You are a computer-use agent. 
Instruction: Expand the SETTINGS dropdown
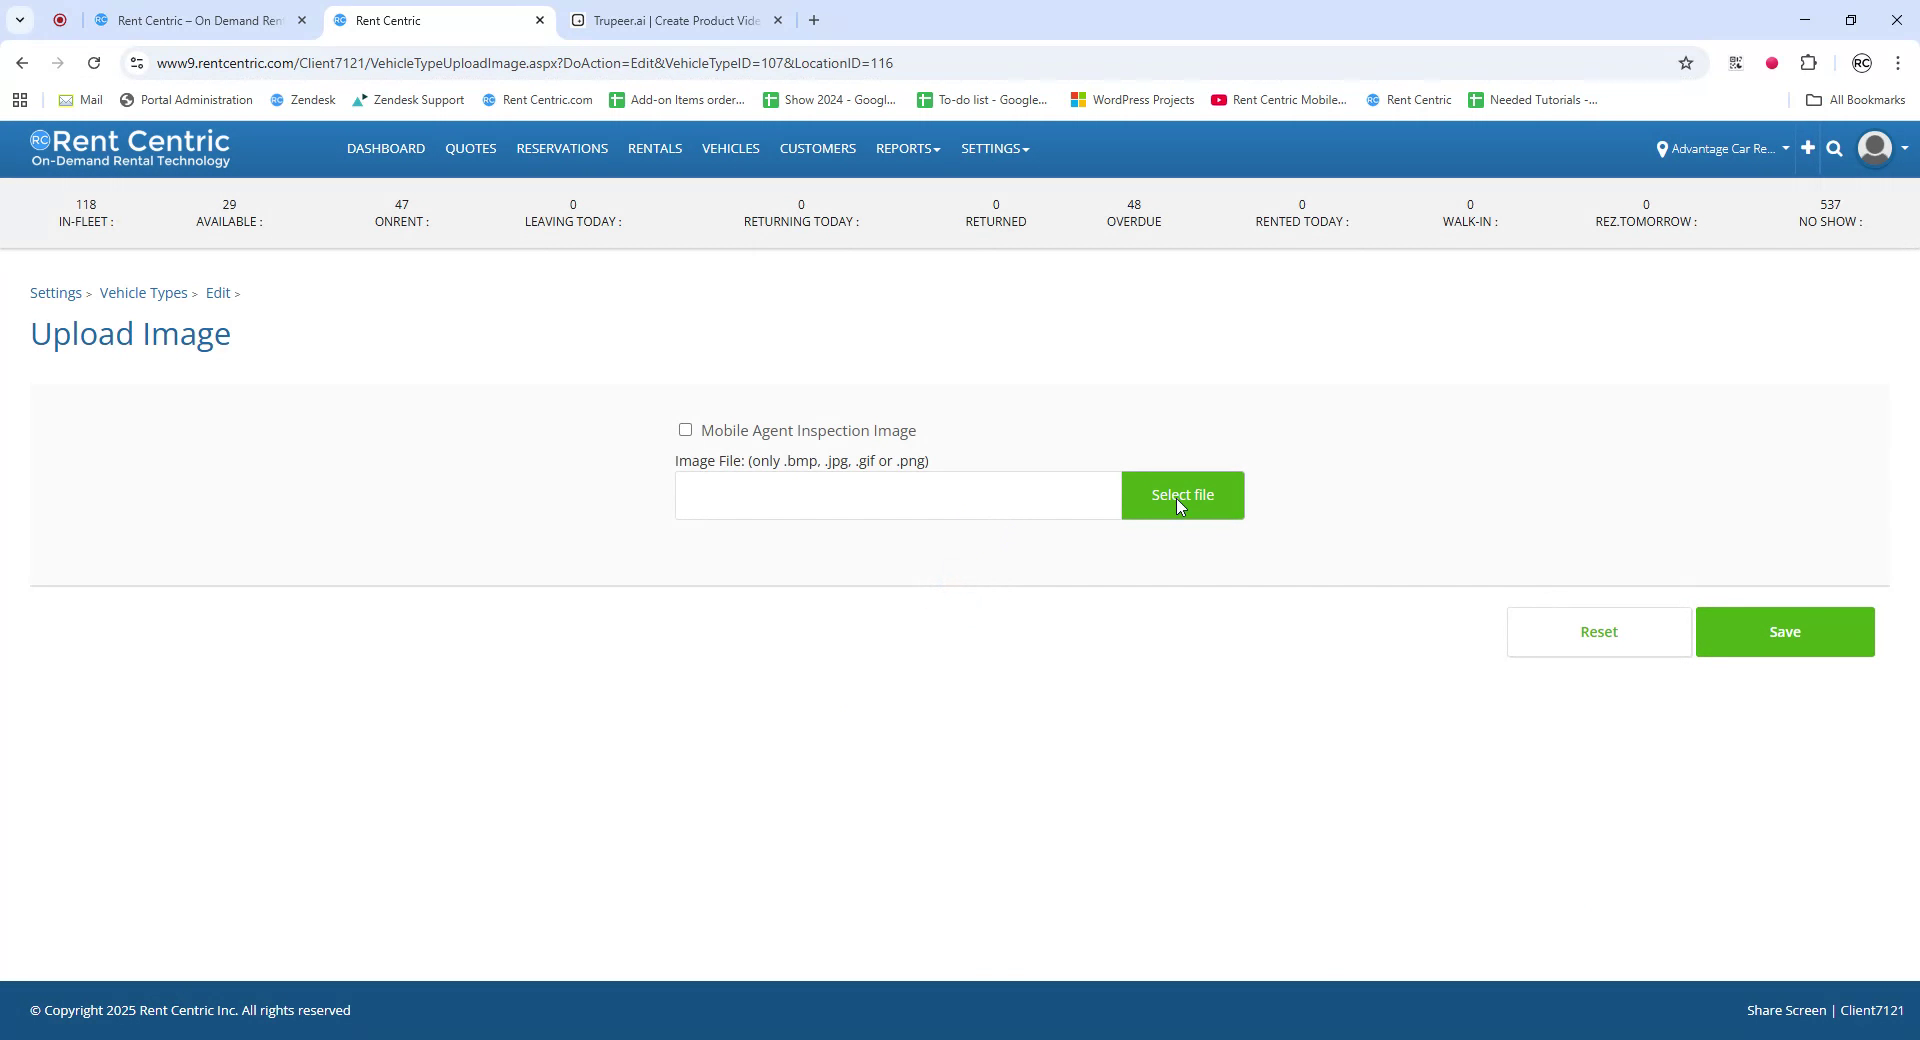tap(994, 148)
